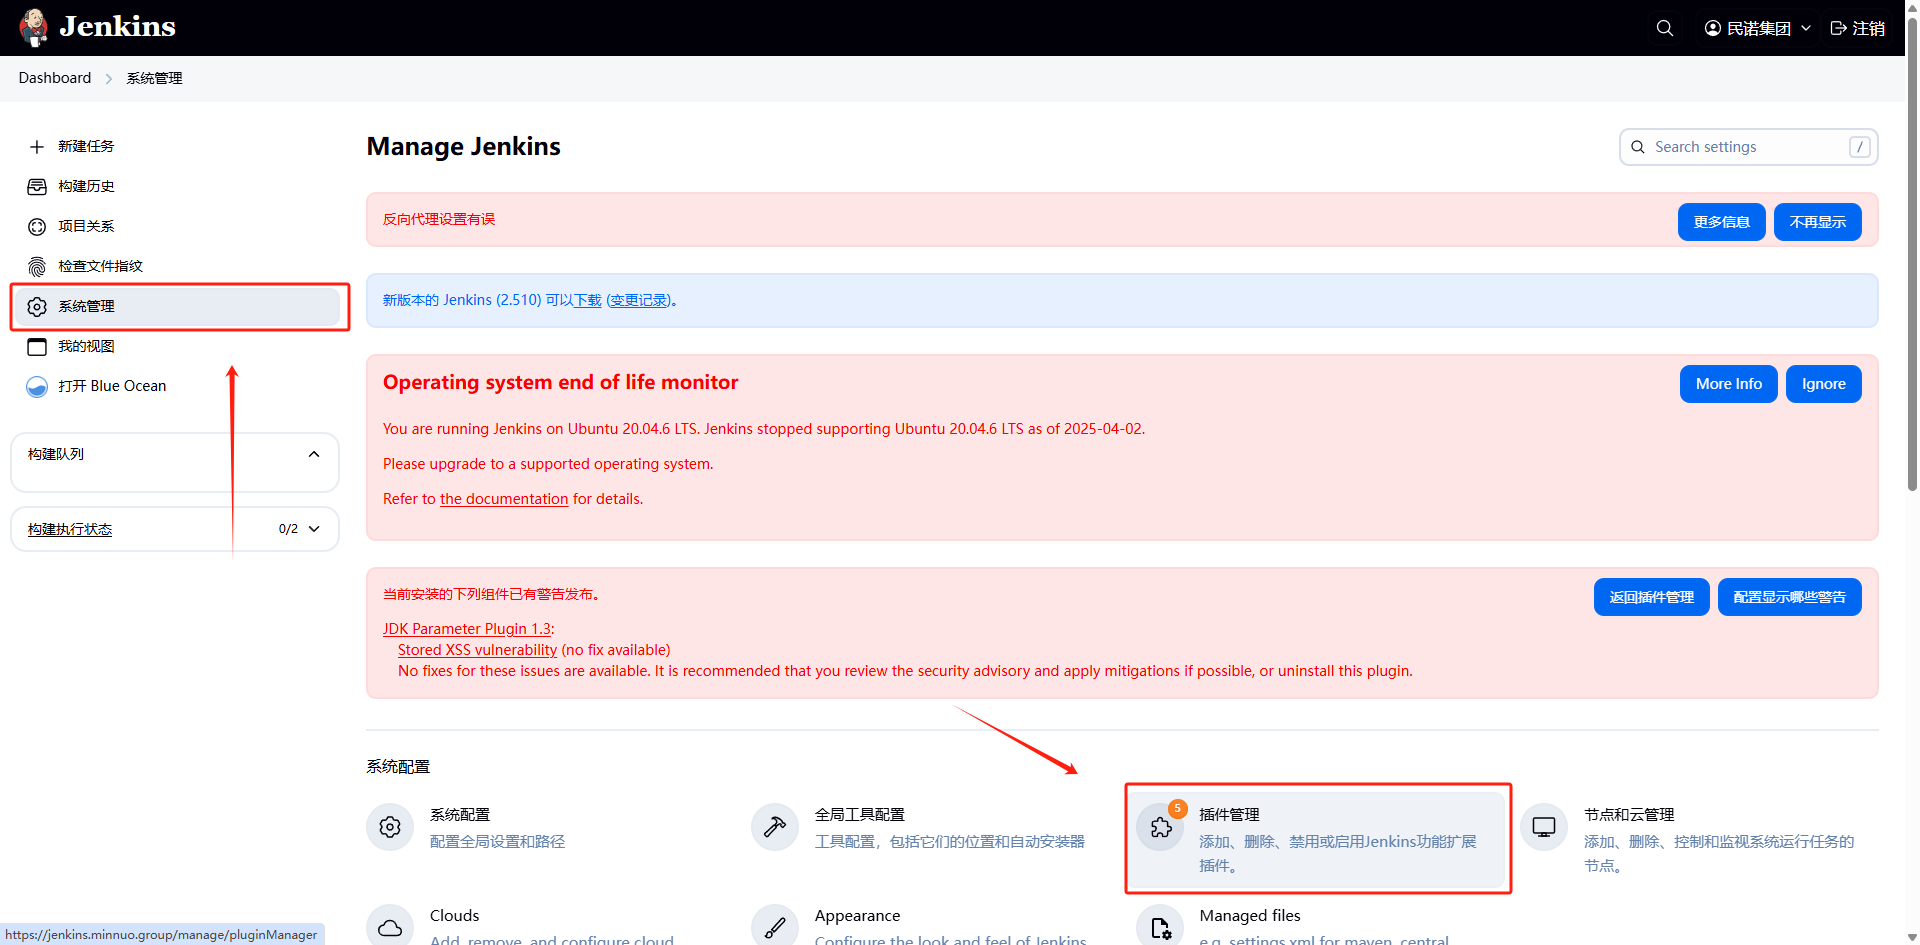
Task: Click the 节点和云管理 monitor icon
Action: tap(1544, 827)
